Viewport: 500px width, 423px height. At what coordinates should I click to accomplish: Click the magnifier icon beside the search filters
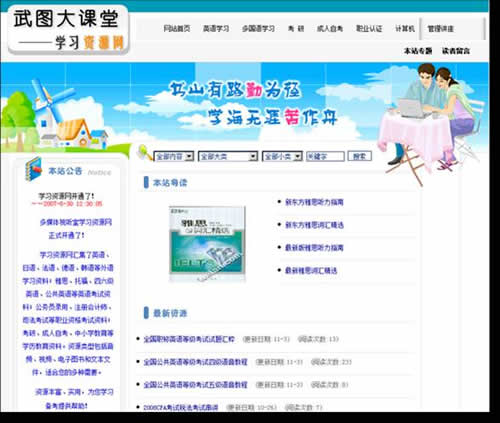(144, 153)
